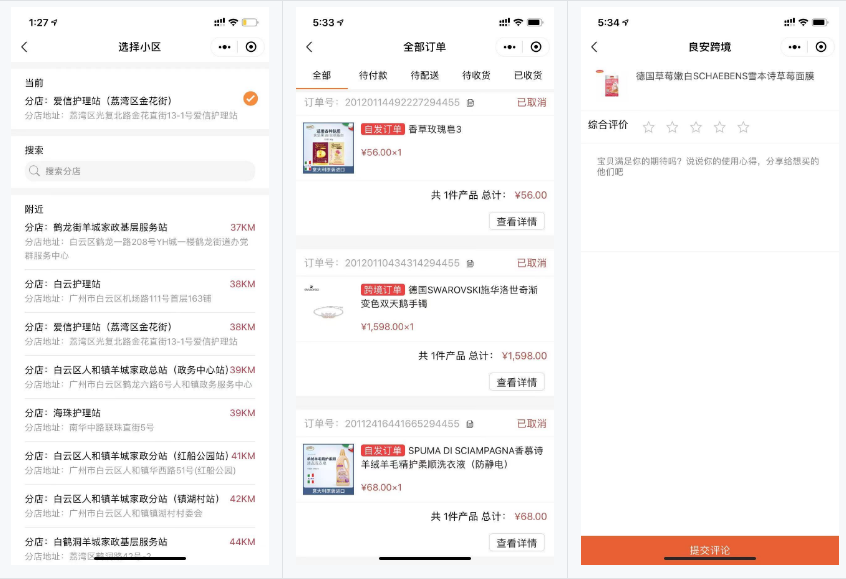
Task: Go back from the 良安跨境 screen
Action: click(x=594, y=47)
